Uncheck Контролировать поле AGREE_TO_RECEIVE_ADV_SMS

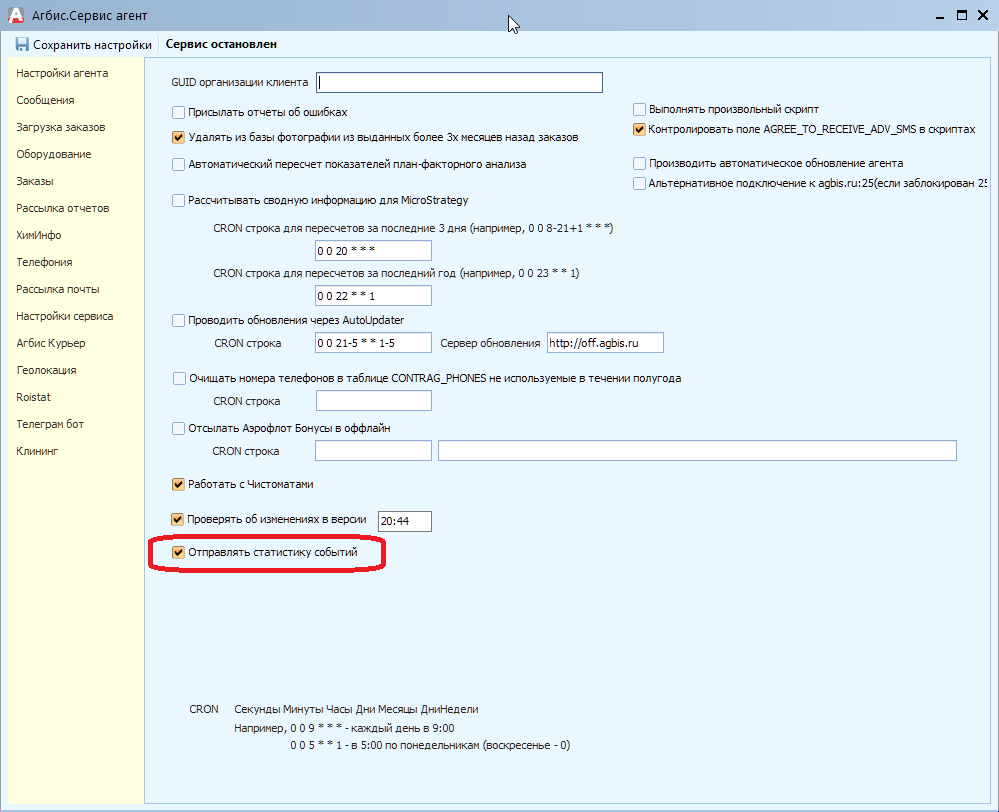pos(639,129)
